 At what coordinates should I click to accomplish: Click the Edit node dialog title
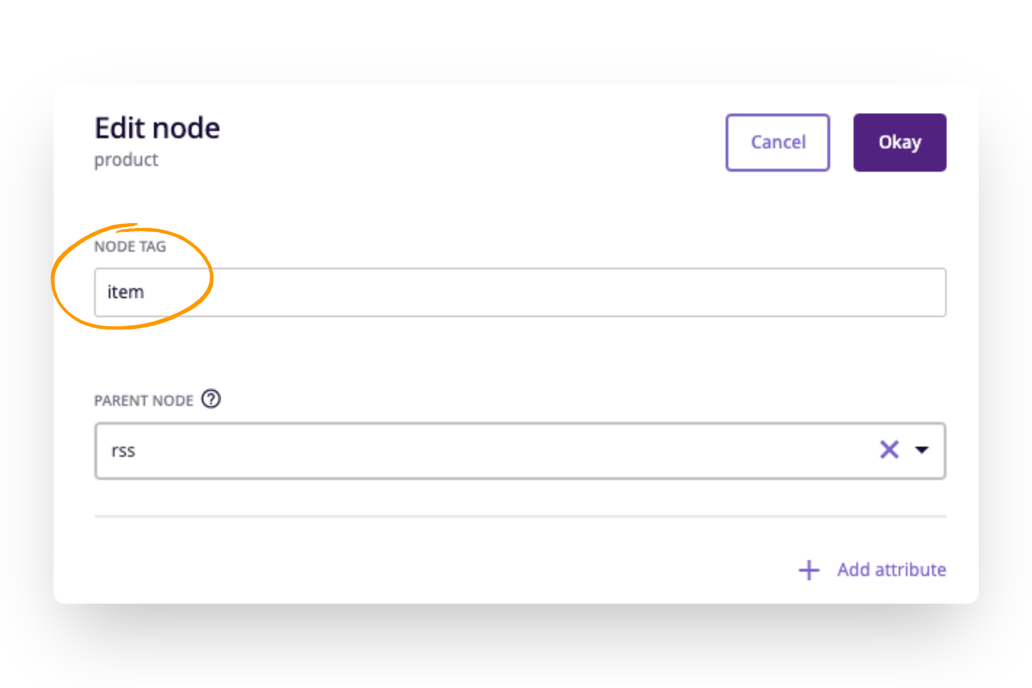click(x=157, y=128)
